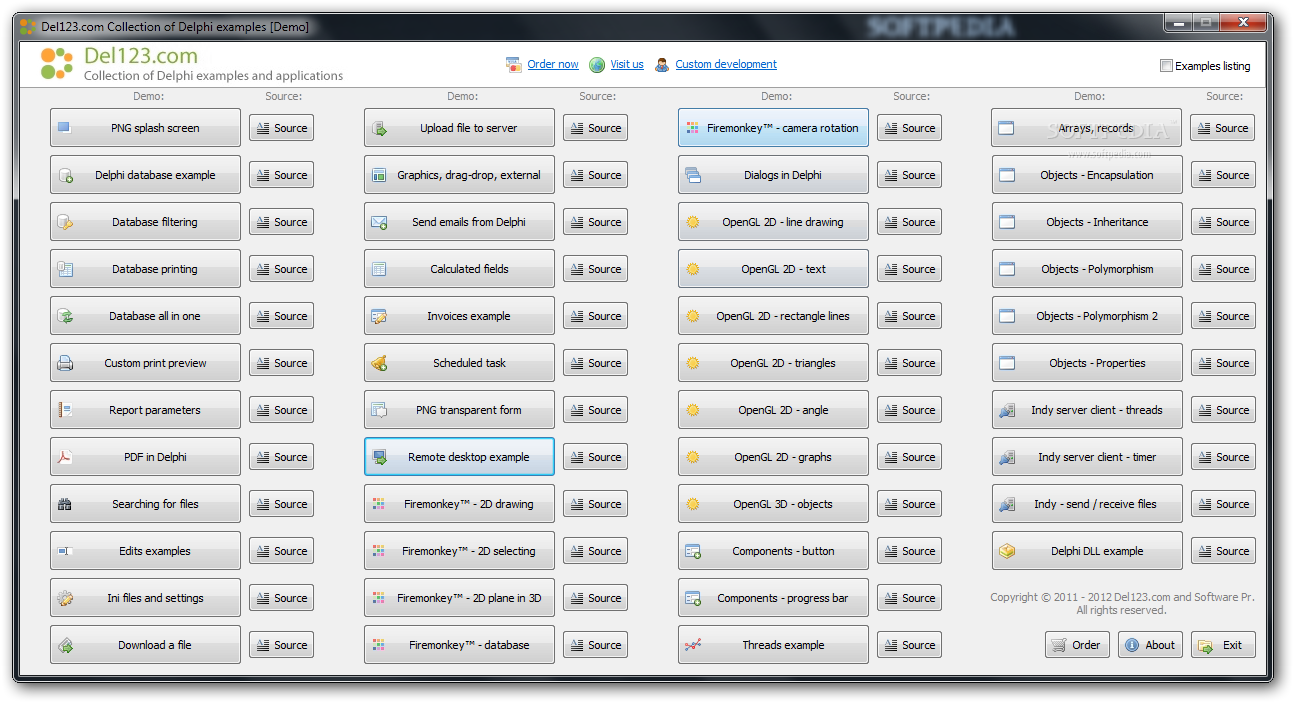Image resolution: width=1294 pixels, height=703 pixels.
Task: Show source for Objects - Properties
Action: (x=1223, y=363)
